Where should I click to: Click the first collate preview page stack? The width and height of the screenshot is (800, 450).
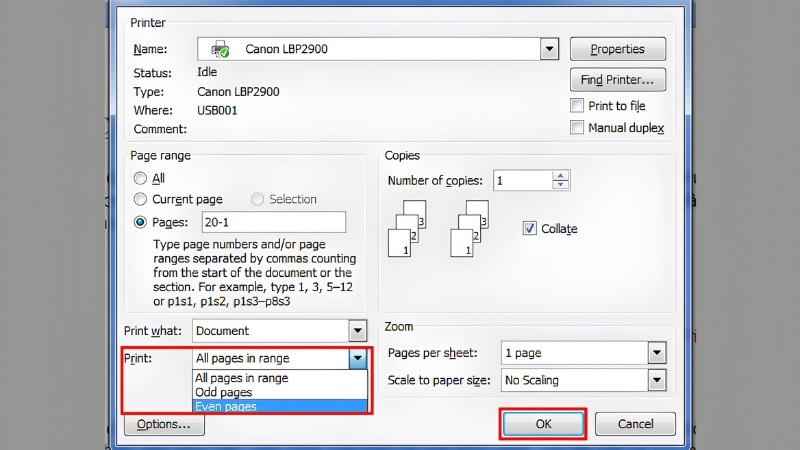tap(407, 228)
